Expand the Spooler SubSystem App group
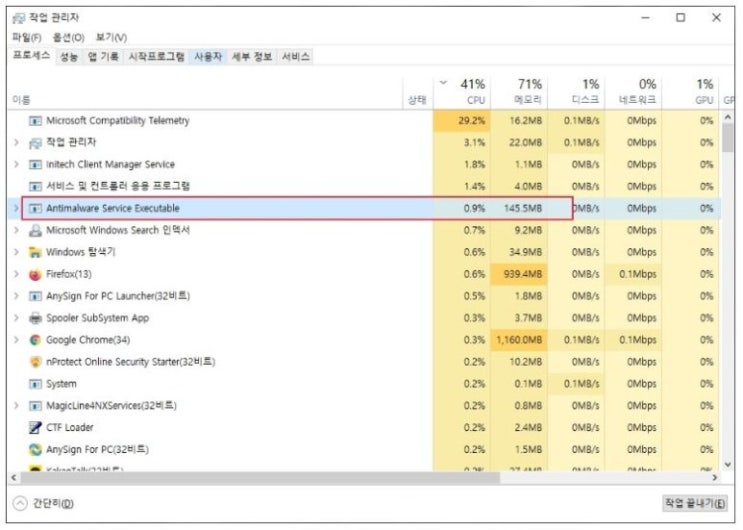This screenshot has width=743, height=530. click(x=17, y=318)
